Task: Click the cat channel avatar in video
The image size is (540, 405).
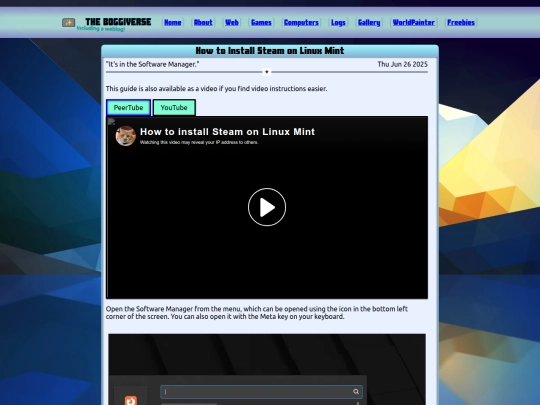Action: coord(126,136)
